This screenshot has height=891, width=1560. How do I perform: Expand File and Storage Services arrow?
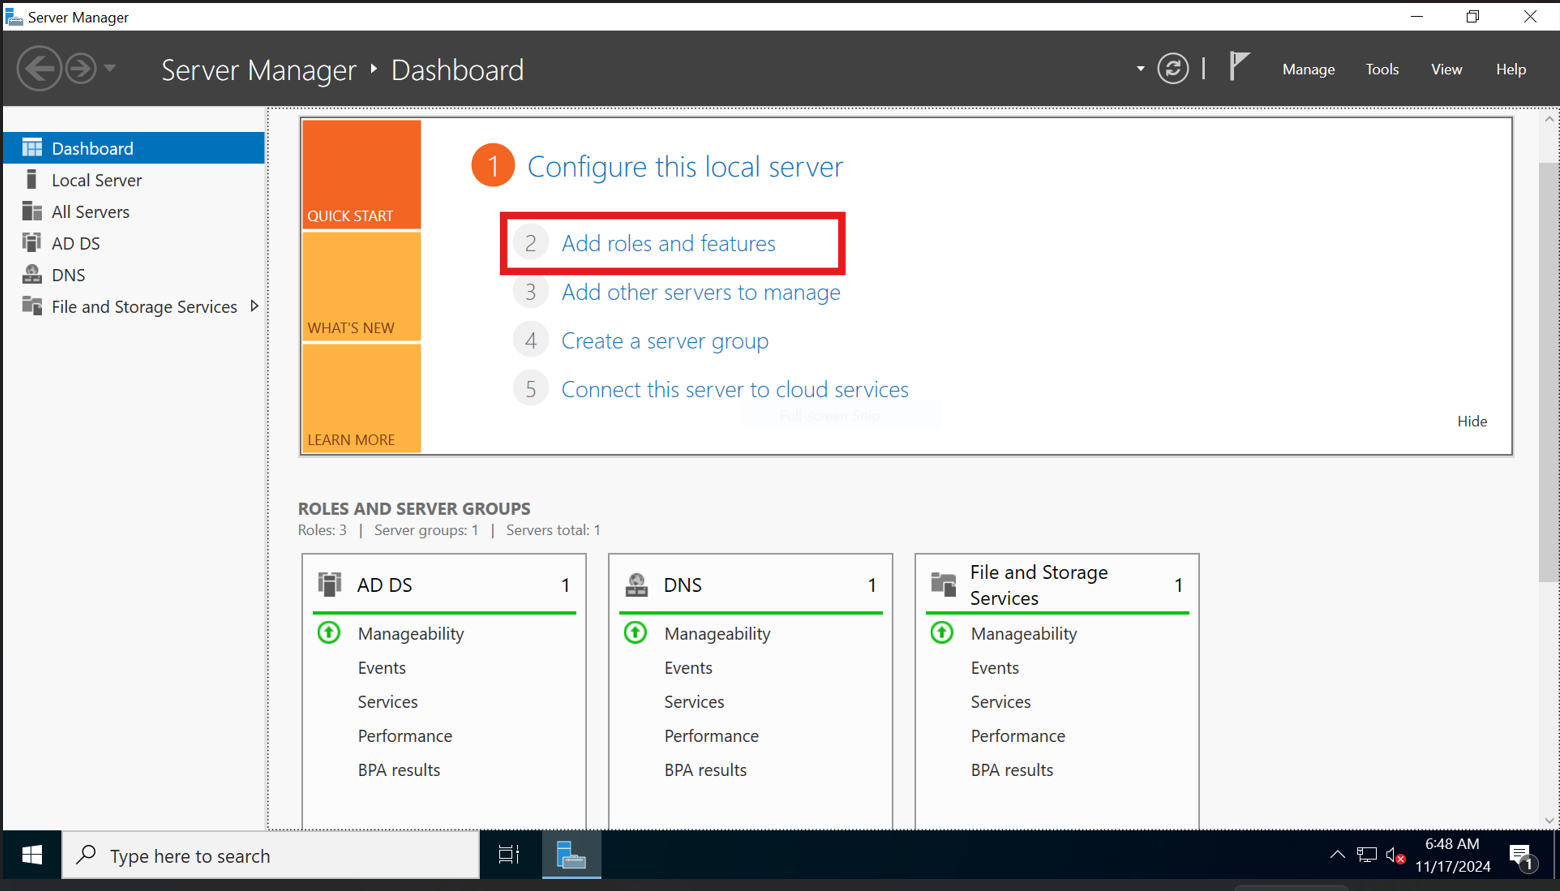[x=254, y=306]
